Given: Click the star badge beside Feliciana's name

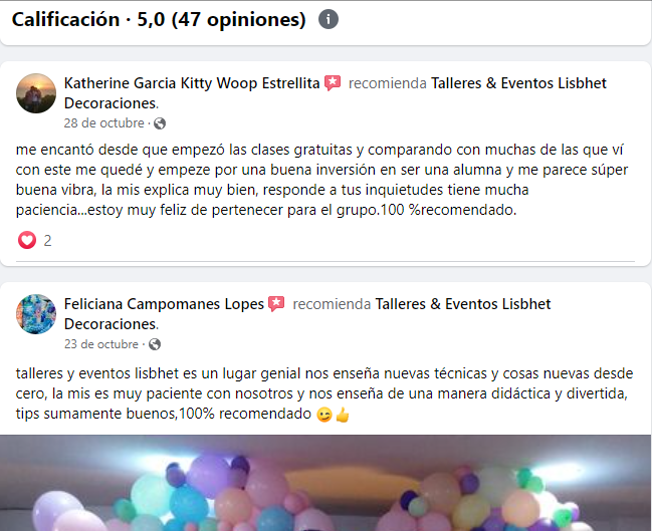Looking at the screenshot, I should [x=276, y=304].
